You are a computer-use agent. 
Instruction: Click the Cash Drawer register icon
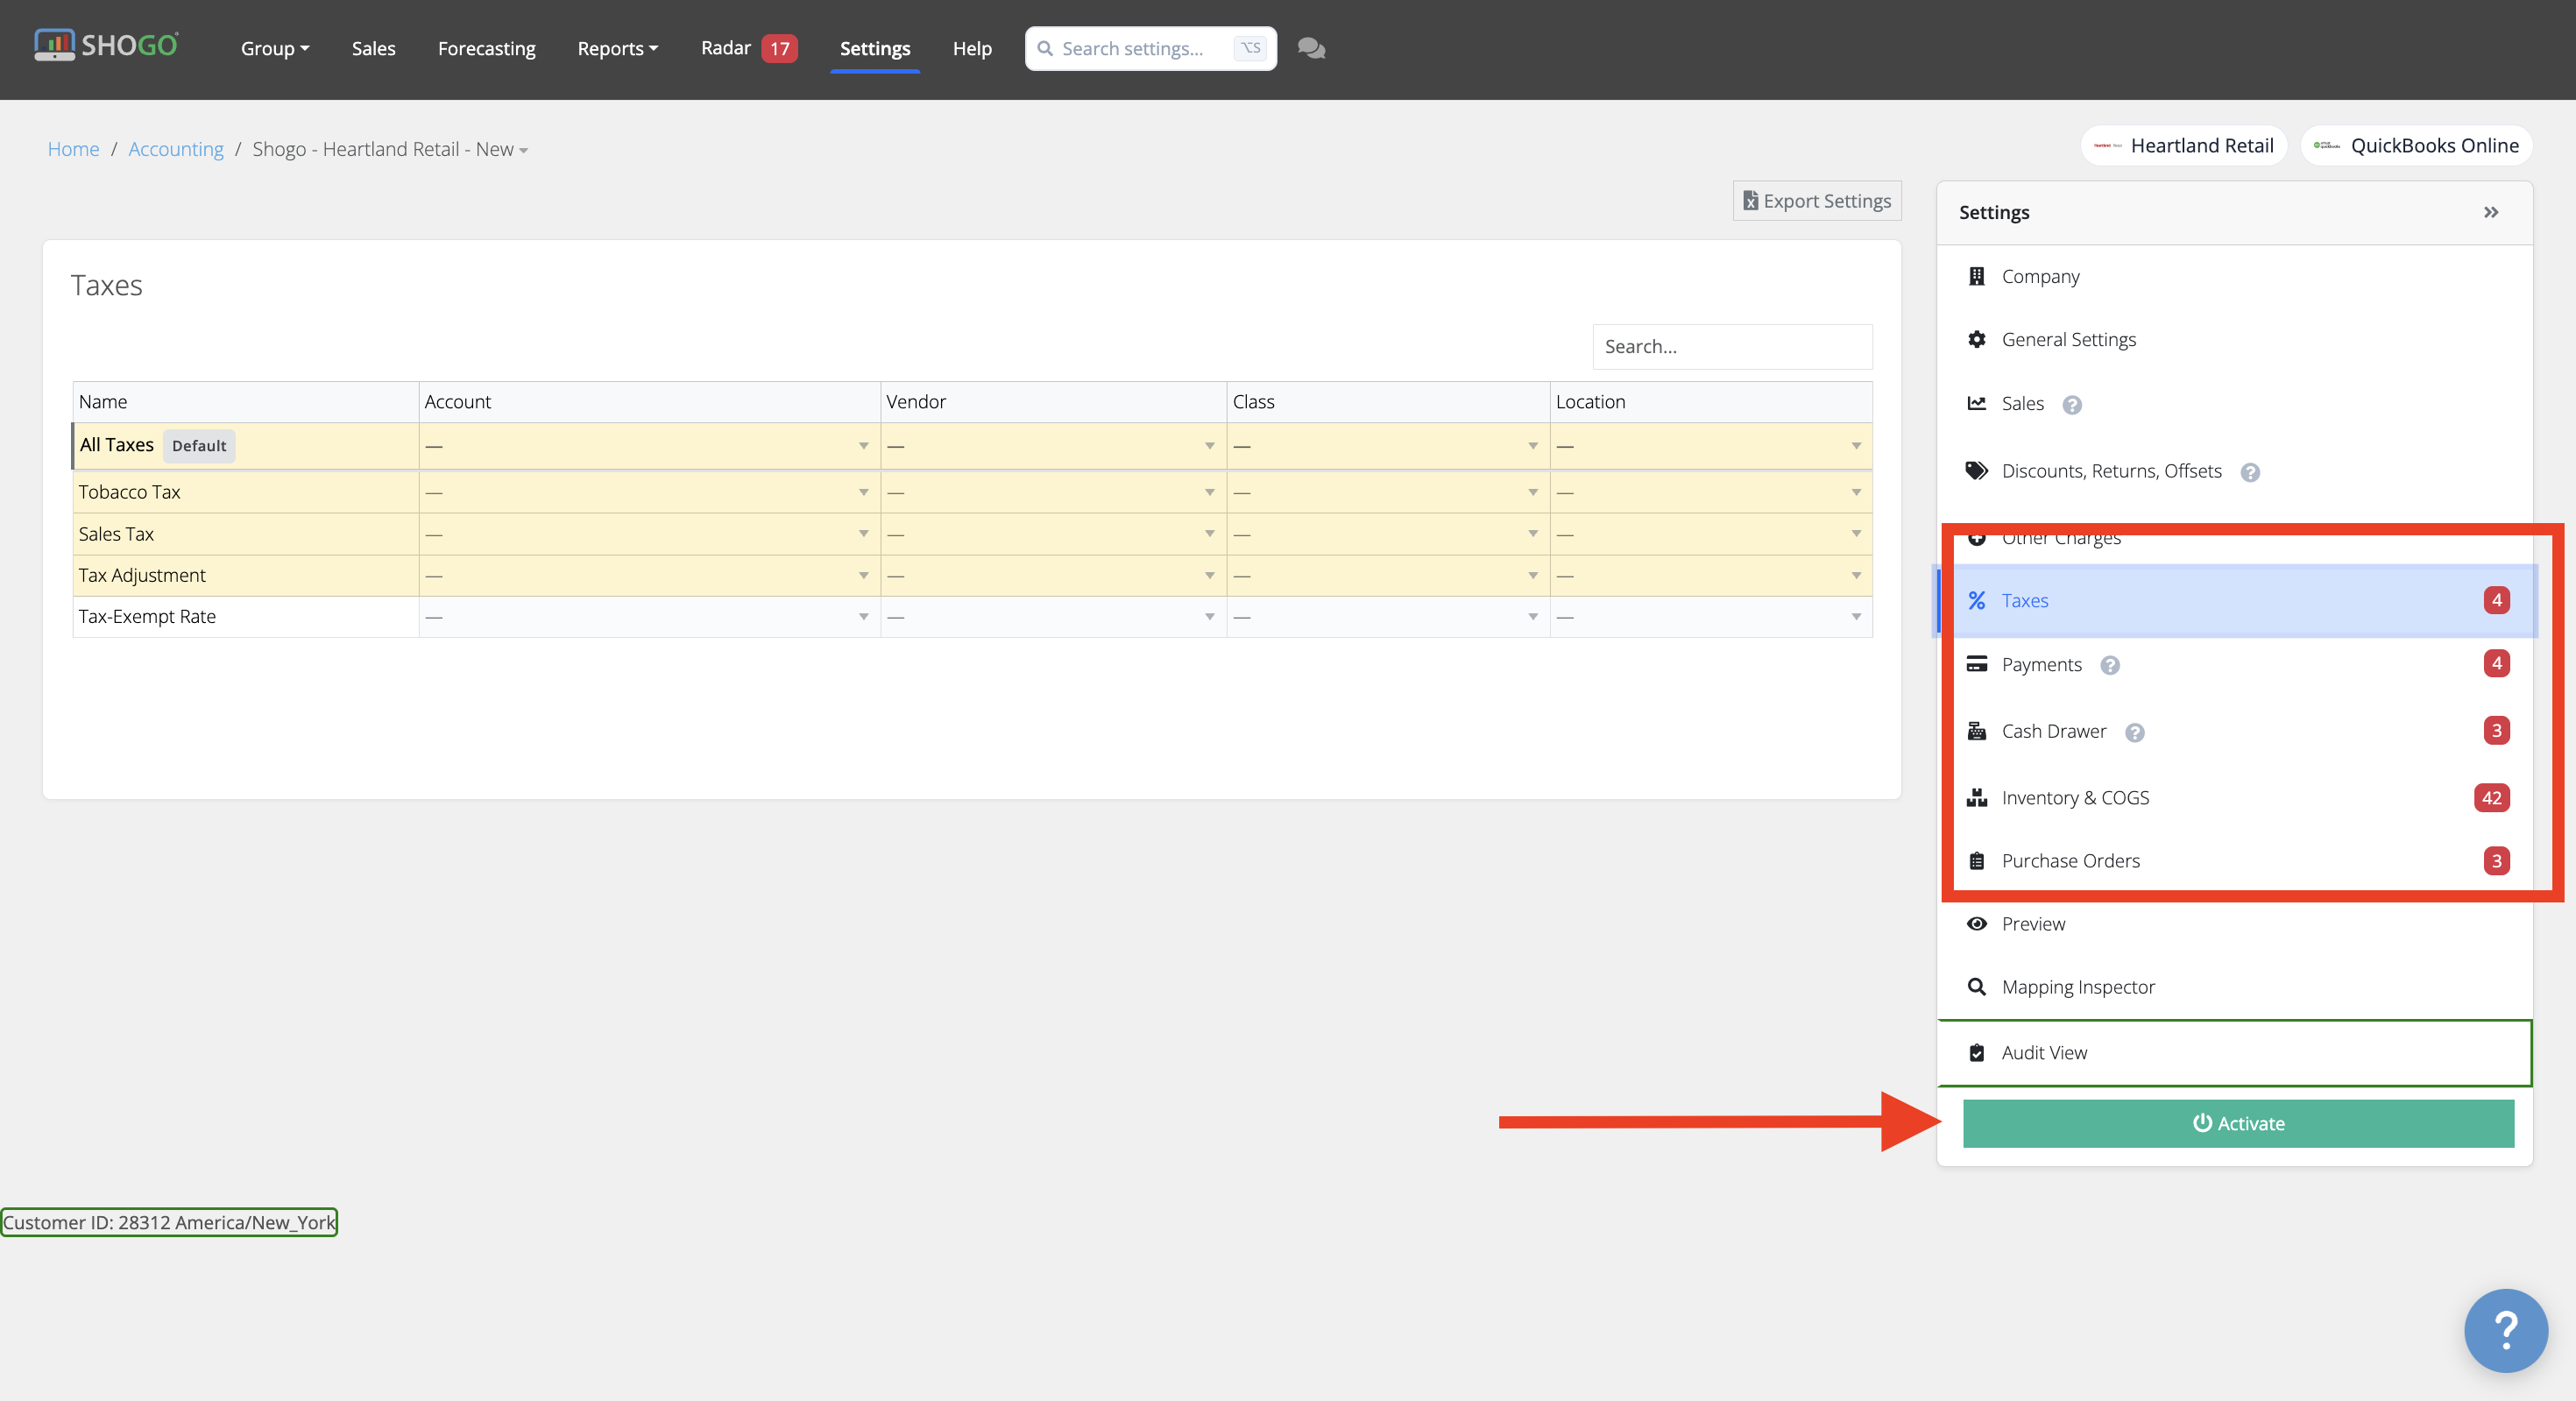point(1976,731)
